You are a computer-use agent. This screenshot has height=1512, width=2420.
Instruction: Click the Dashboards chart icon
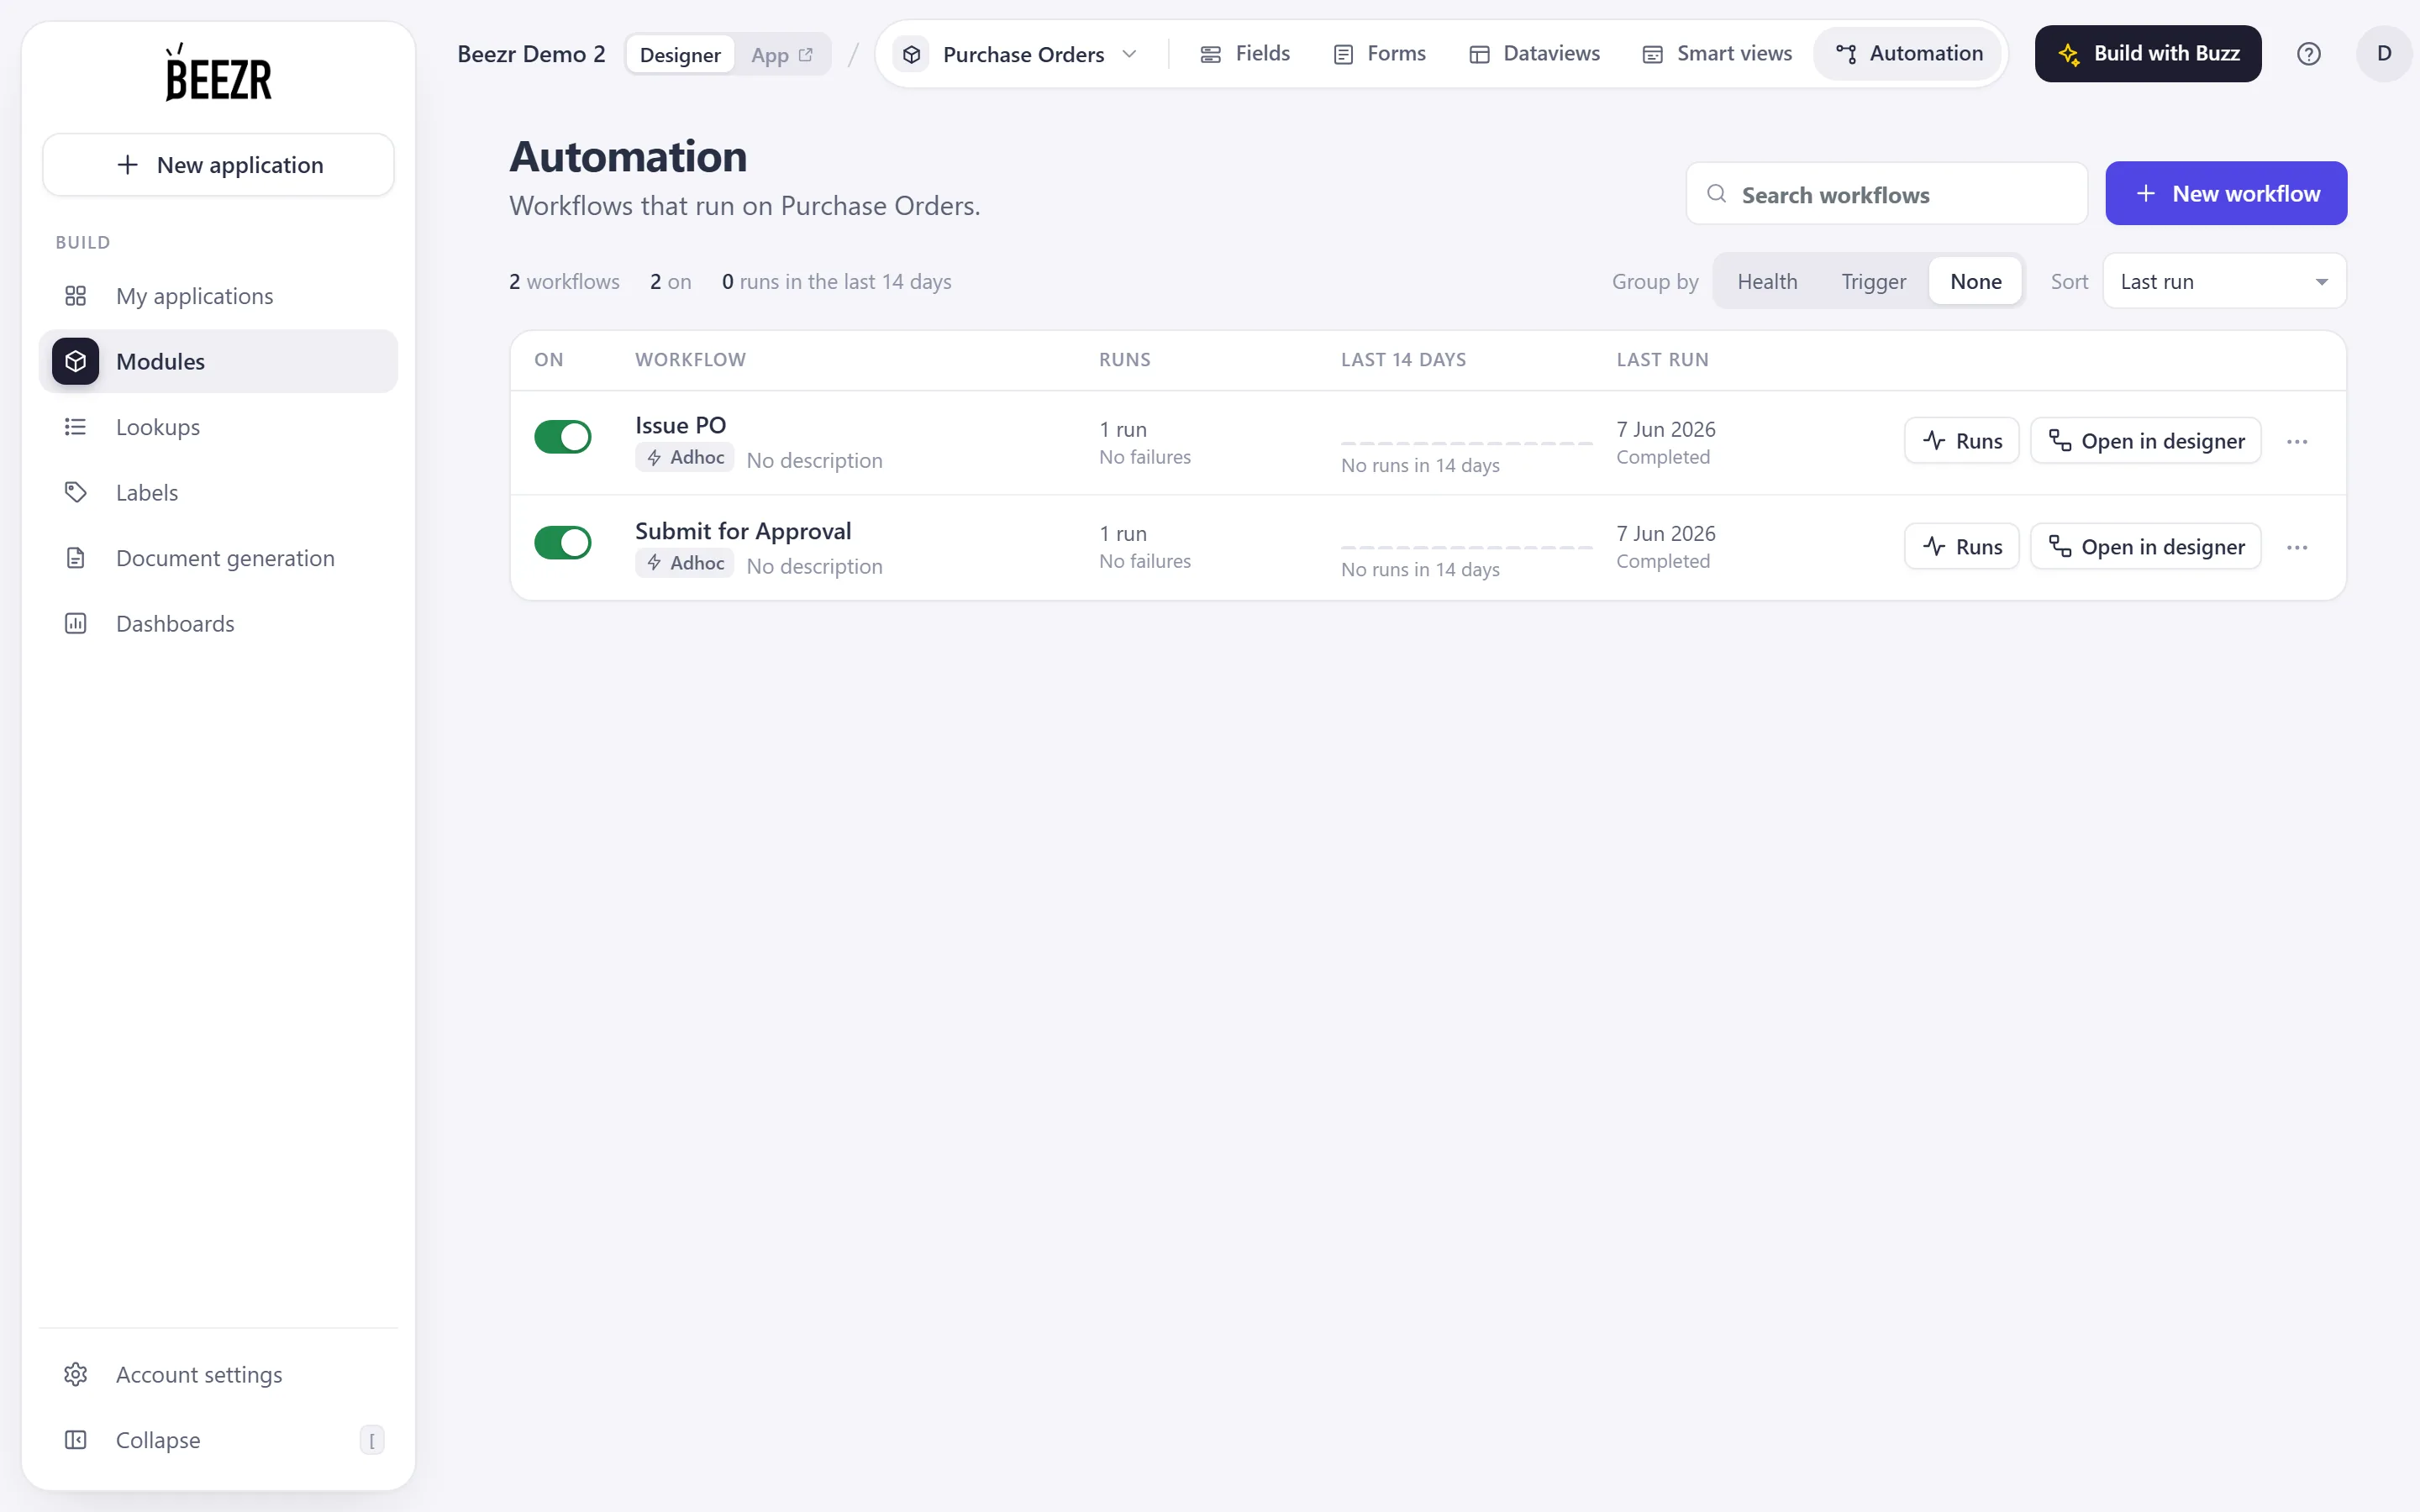coord(76,623)
